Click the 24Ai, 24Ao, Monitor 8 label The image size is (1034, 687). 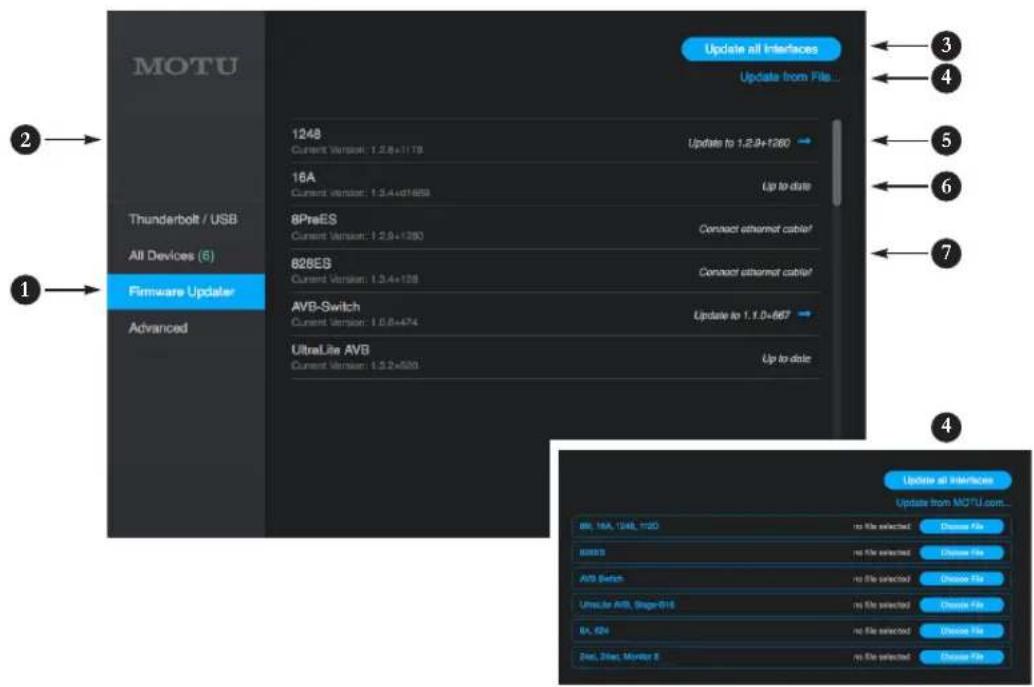click(x=619, y=657)
